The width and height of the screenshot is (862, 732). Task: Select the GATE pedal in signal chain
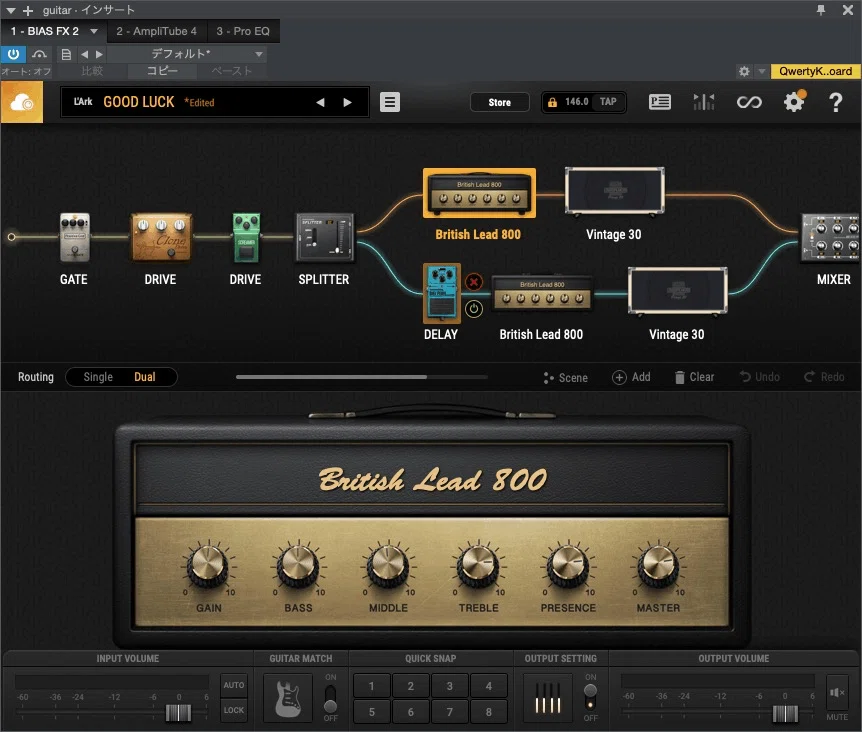tap(74, 237)
